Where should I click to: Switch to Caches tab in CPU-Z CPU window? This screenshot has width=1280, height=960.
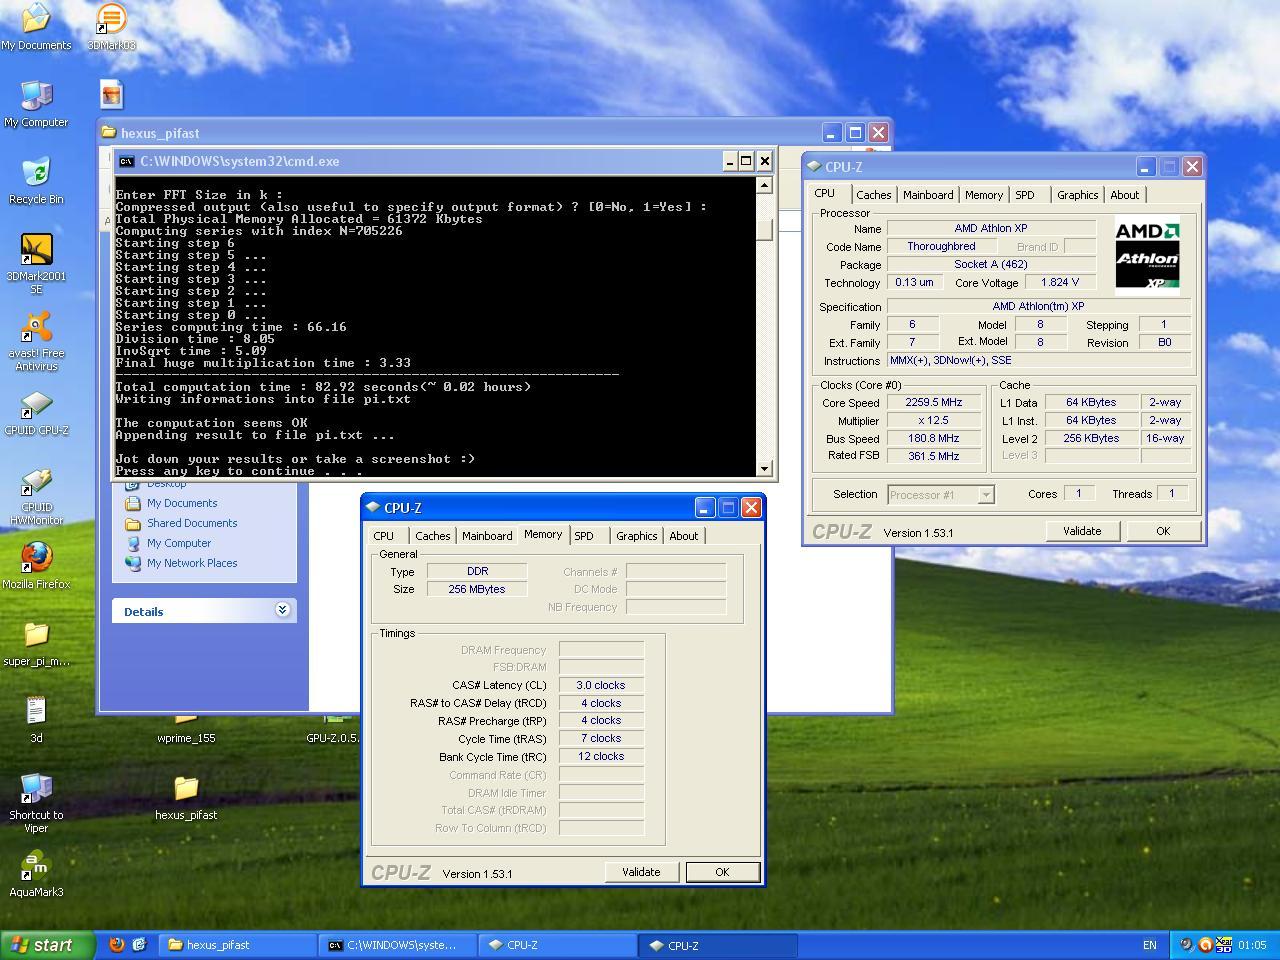pos(873,195)
